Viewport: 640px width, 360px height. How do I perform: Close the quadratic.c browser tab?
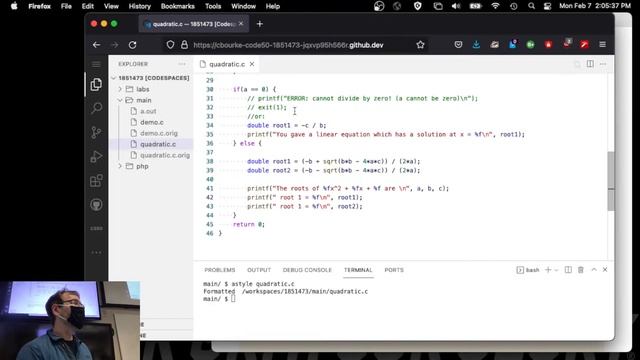[241, 24]
